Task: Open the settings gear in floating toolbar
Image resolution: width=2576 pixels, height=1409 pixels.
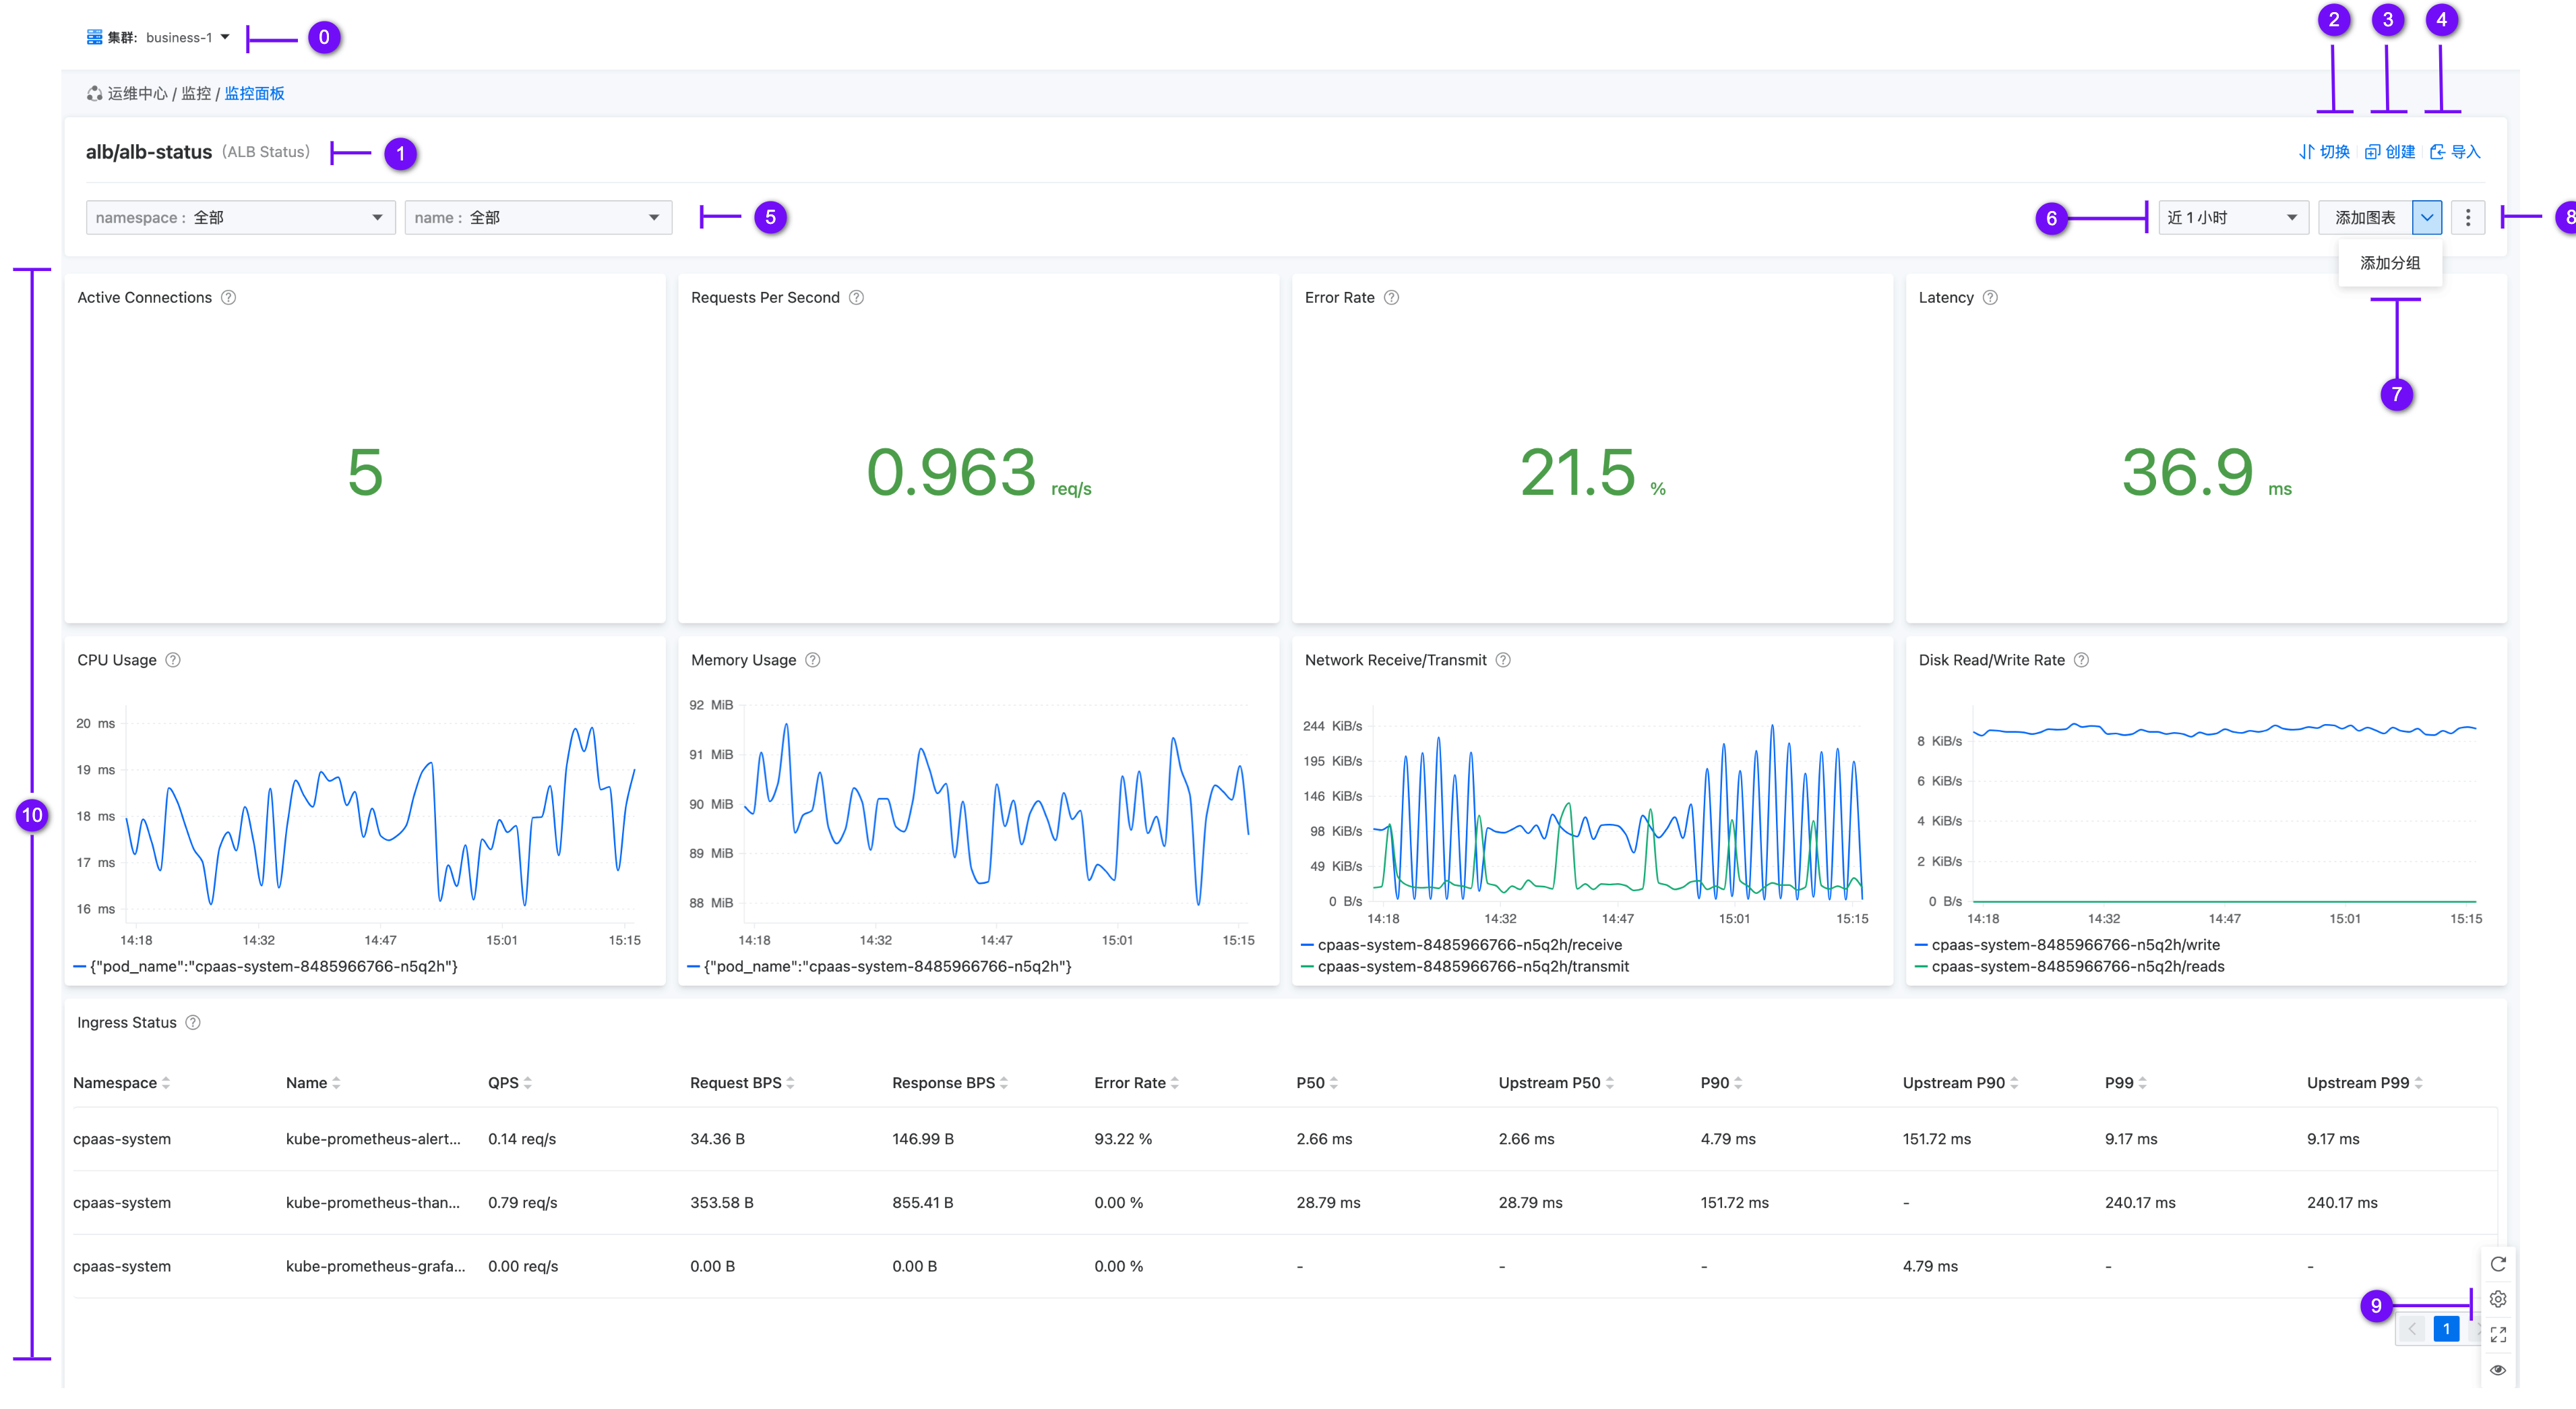Action: (x=2497, y=1299)
